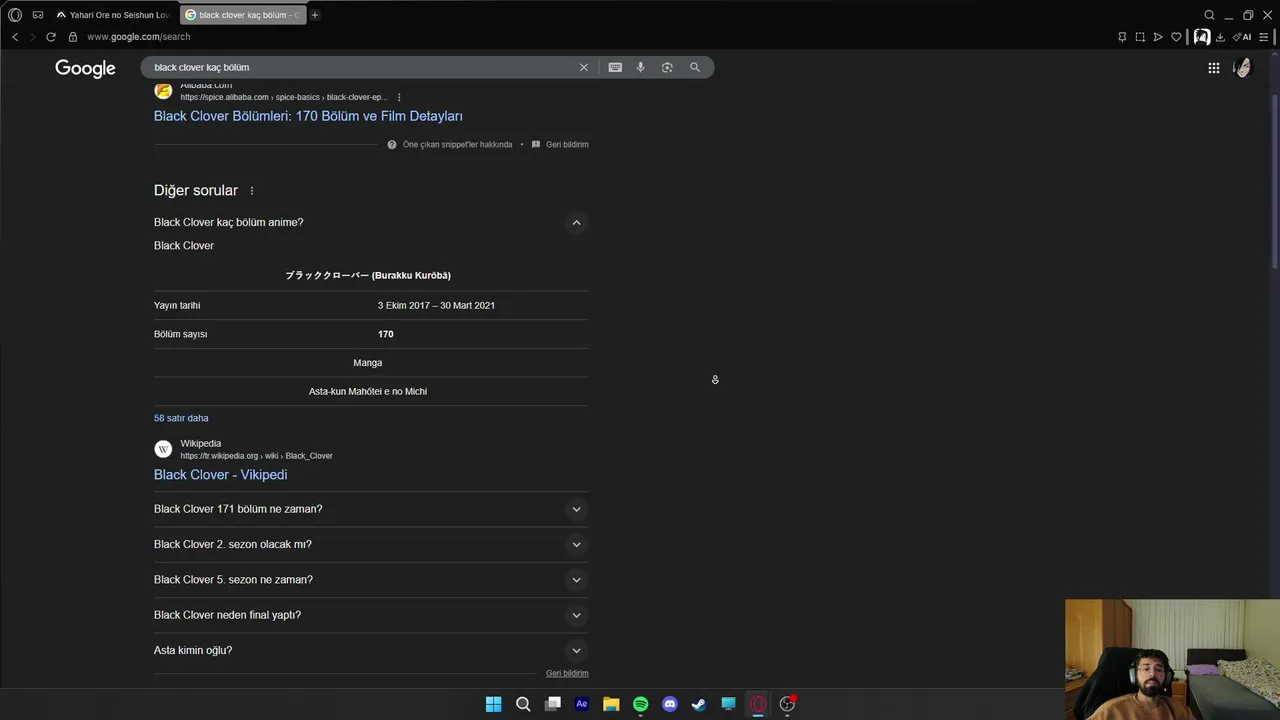Select the black clover kaç bölüm tab
The width and height of the screenshot is (1280, 720).
pyautogui.click(x=242, y=15)
